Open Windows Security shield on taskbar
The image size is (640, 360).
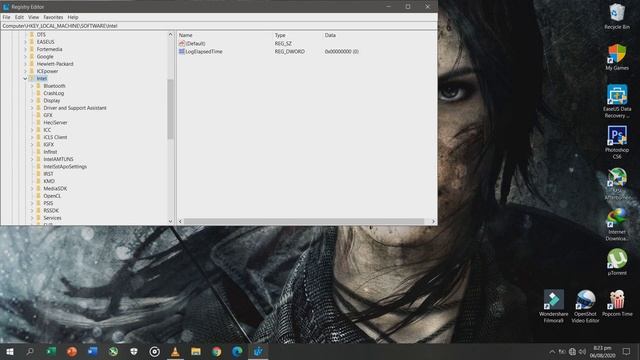click(x=134, y=351)
